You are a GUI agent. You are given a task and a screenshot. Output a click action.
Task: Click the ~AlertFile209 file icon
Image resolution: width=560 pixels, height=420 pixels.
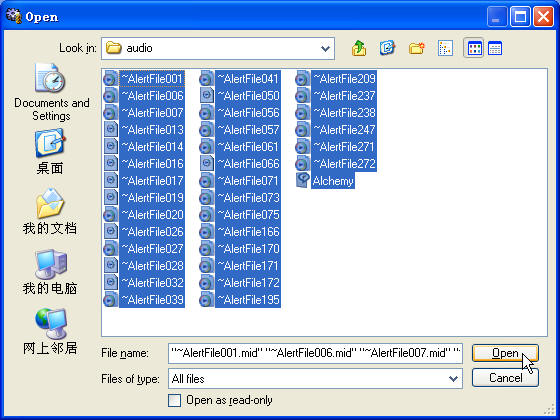[302, 79]
